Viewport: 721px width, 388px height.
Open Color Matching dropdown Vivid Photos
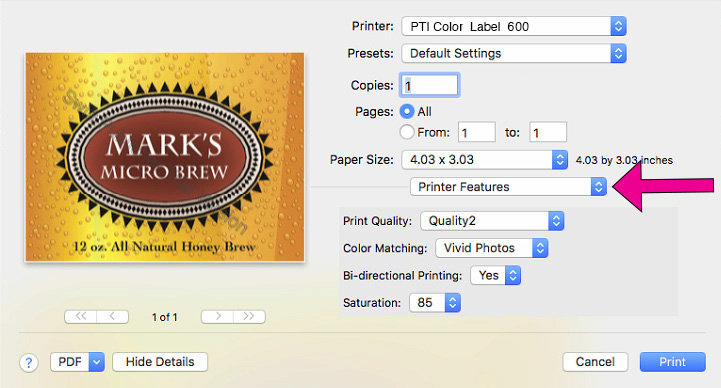pos(492,248)
